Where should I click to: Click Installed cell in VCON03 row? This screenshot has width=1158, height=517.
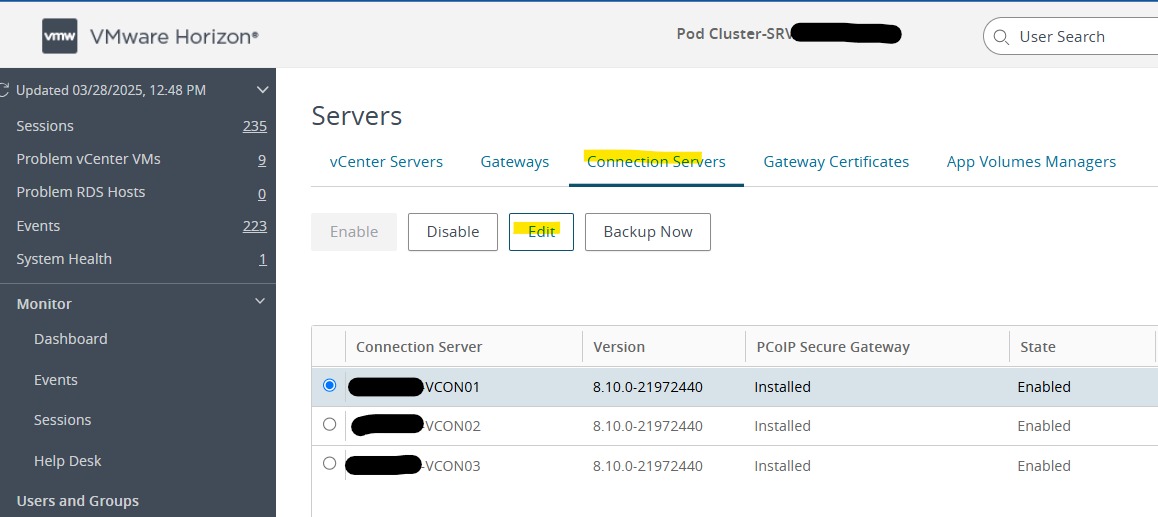point(782,466)
